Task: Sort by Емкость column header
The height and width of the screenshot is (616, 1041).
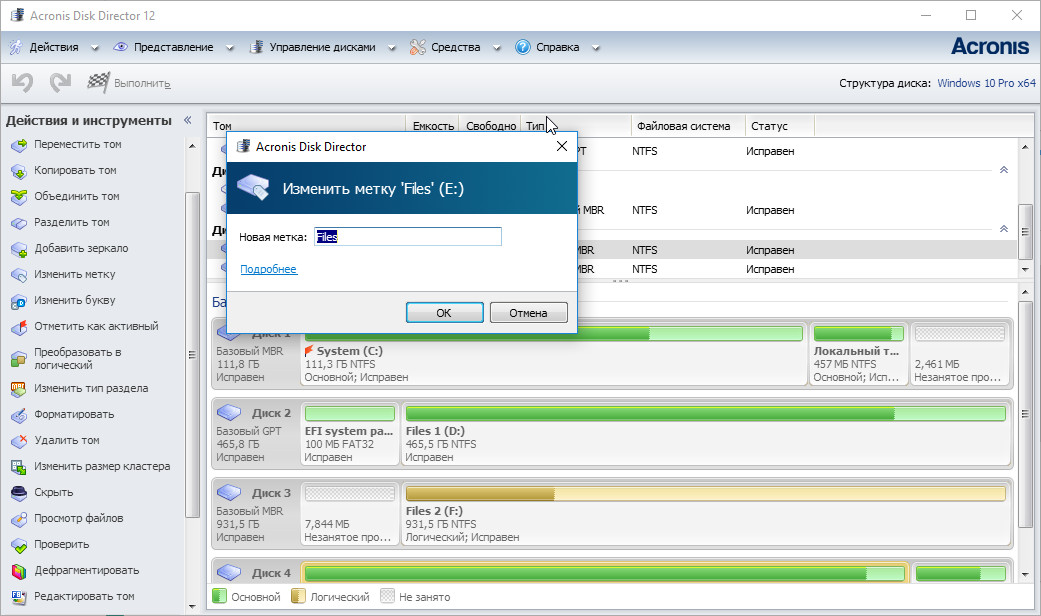Action: (x=433, y=125)
